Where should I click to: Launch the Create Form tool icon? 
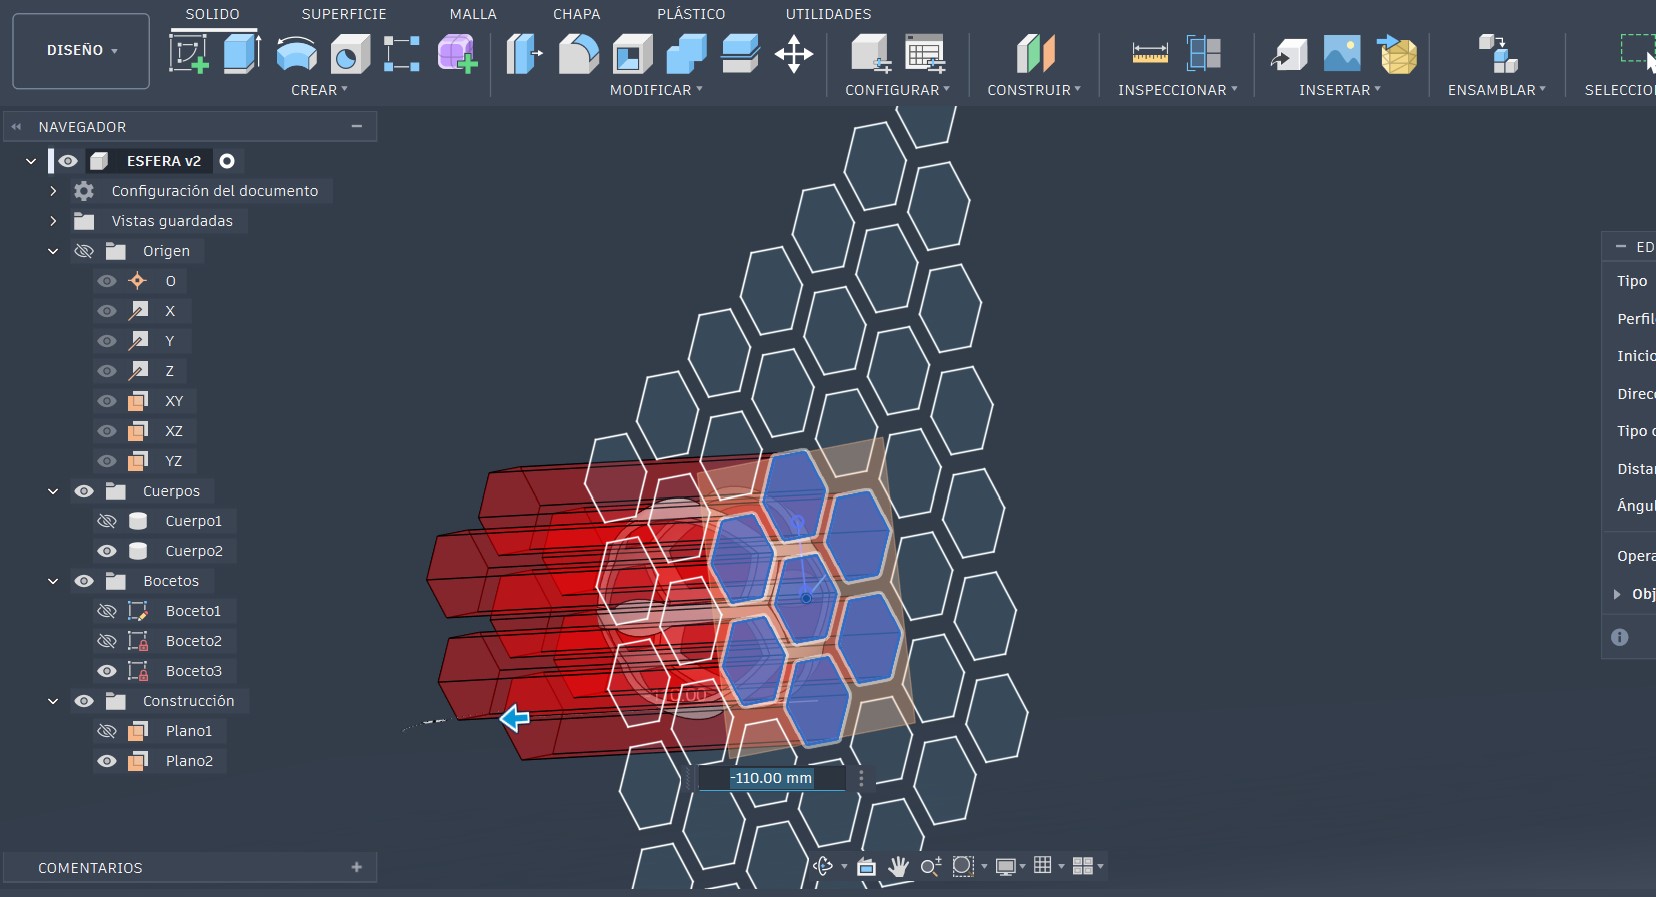click(457, 54)
